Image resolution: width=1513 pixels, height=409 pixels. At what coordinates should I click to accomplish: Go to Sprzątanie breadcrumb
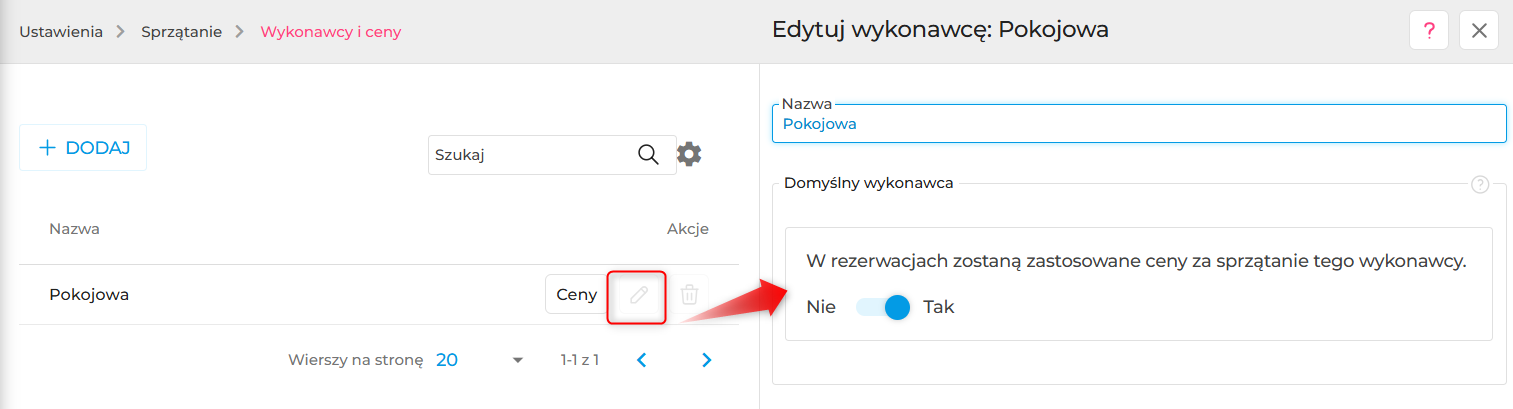[x=182, y=32]
